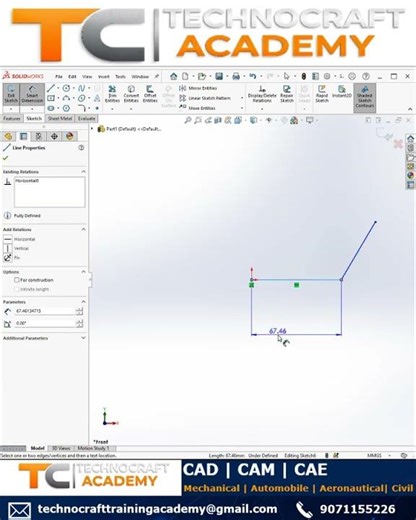Open Line tool dropdown arrow
This screenshot has width=416, height=520.
point(58,88)
